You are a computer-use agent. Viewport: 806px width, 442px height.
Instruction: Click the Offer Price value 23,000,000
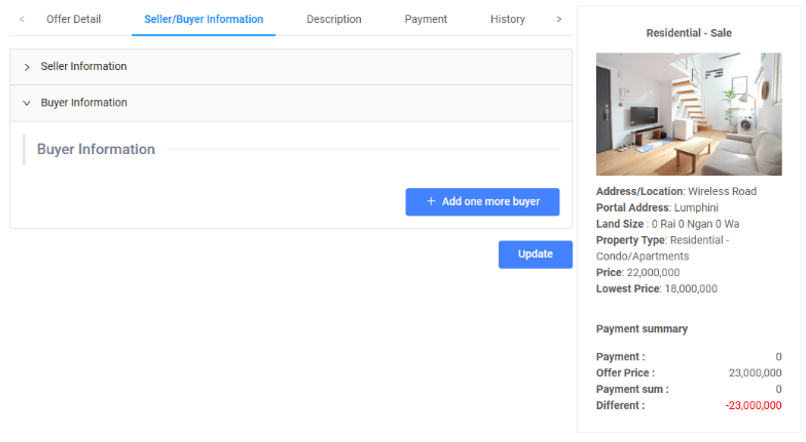click(755, 373)
